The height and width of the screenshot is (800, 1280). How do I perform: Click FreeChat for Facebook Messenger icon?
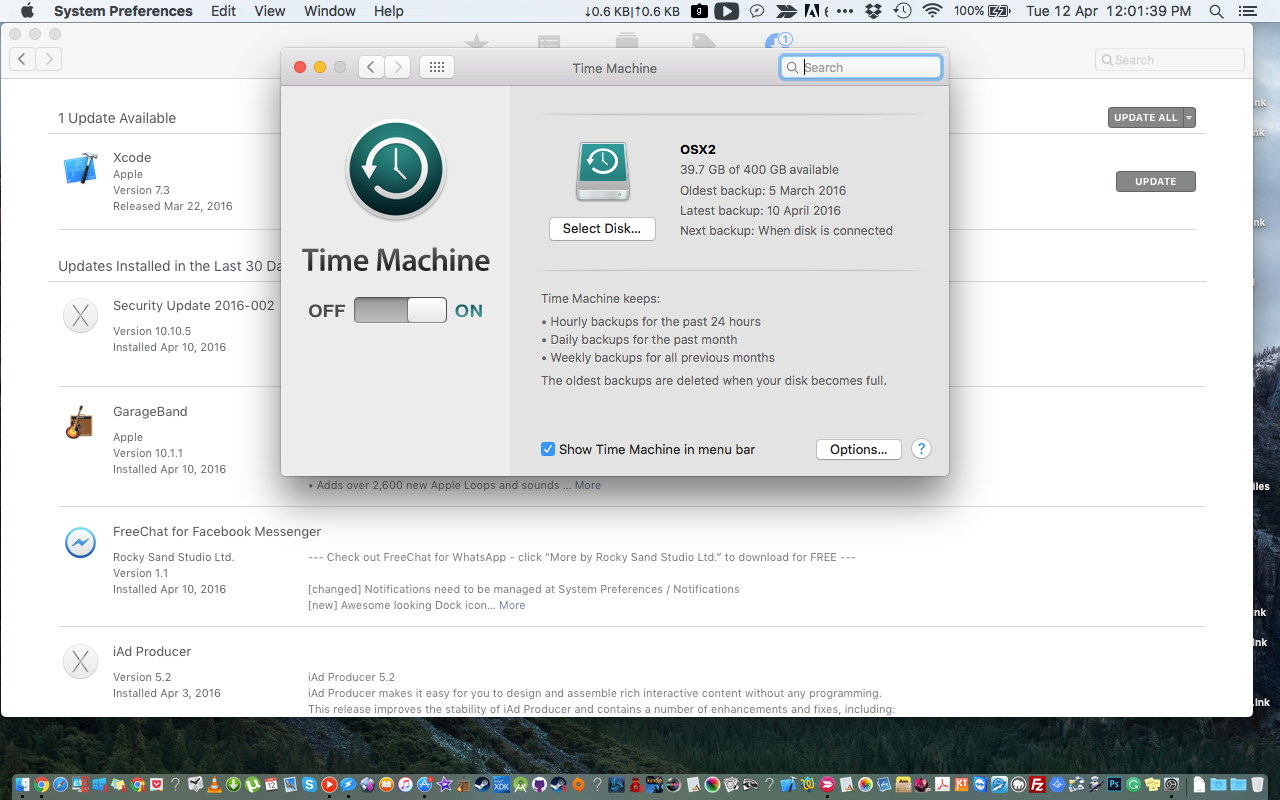coord(80,542)
